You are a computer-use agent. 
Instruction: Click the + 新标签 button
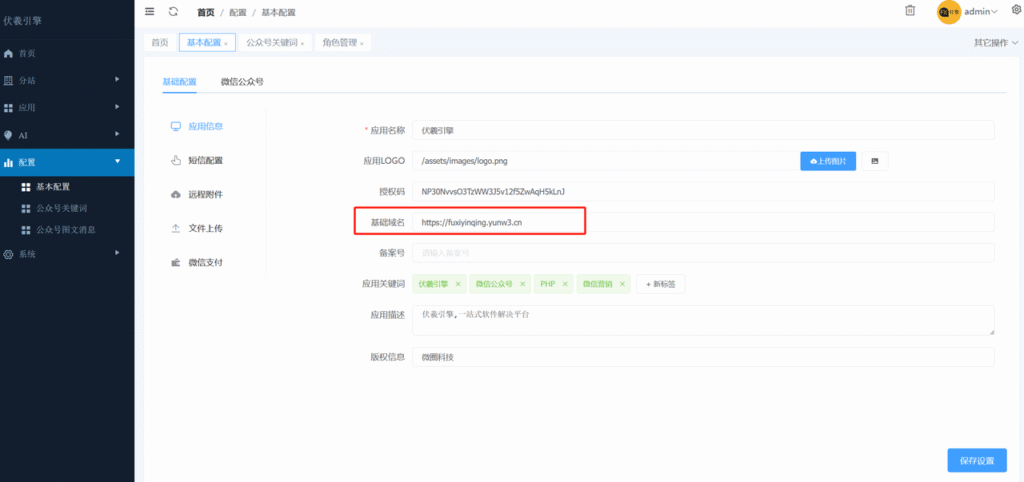[660, 284]
